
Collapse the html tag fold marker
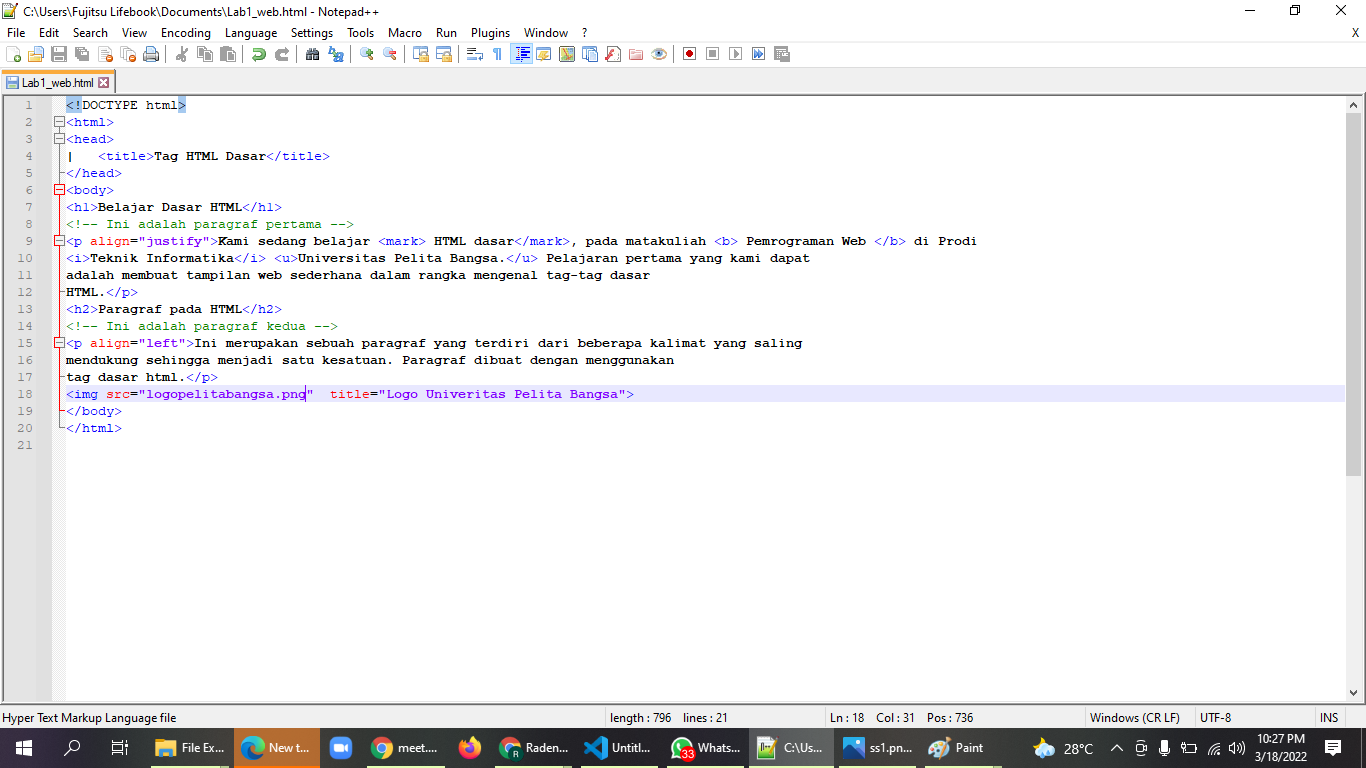point(59,122)
